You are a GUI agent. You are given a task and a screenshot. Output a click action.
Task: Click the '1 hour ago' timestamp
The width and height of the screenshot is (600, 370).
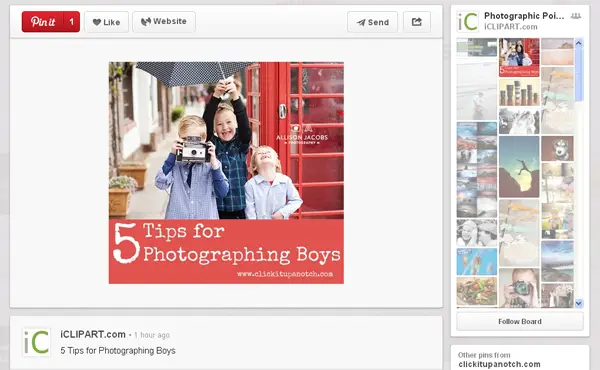coord(152,335)
